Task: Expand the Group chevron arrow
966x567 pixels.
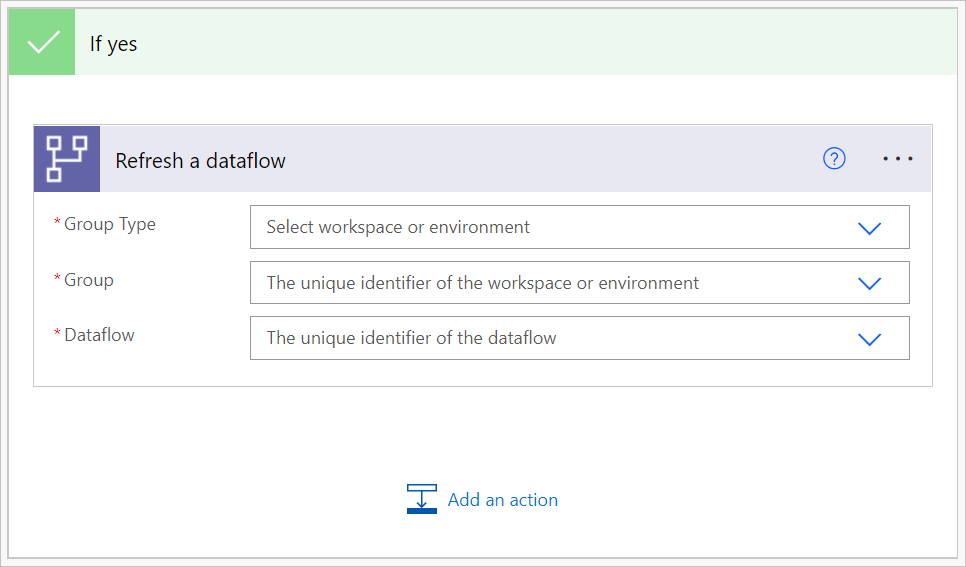Action: point(869,283)
